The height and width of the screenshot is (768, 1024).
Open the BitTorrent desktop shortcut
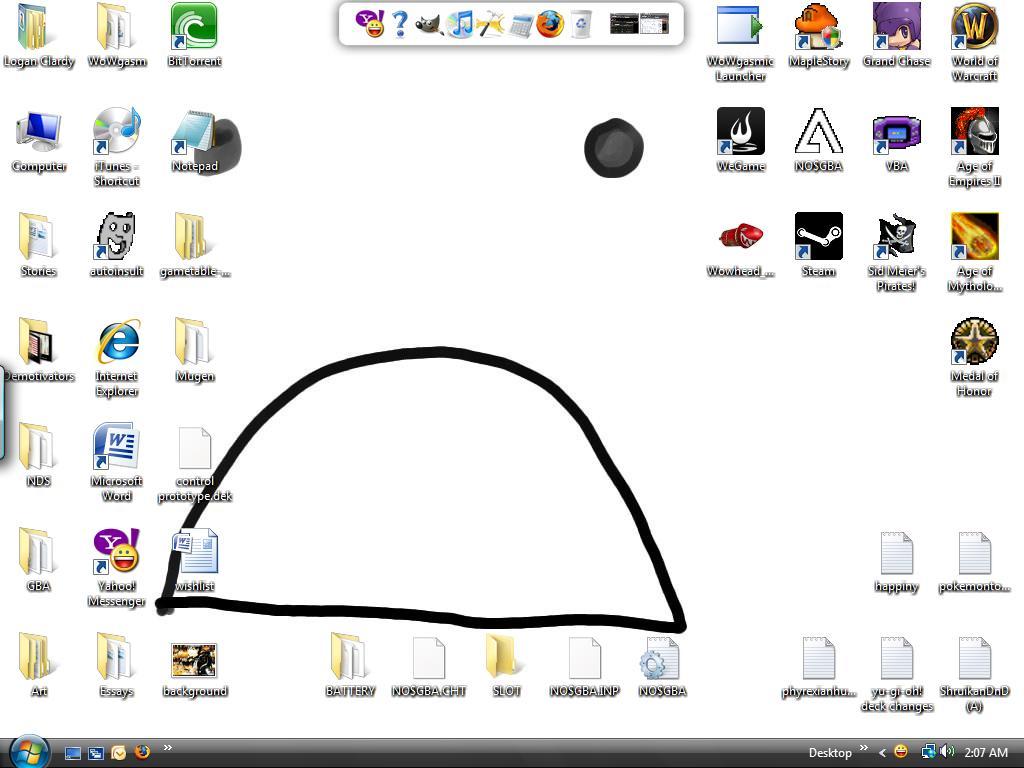(x=194, y=36)
